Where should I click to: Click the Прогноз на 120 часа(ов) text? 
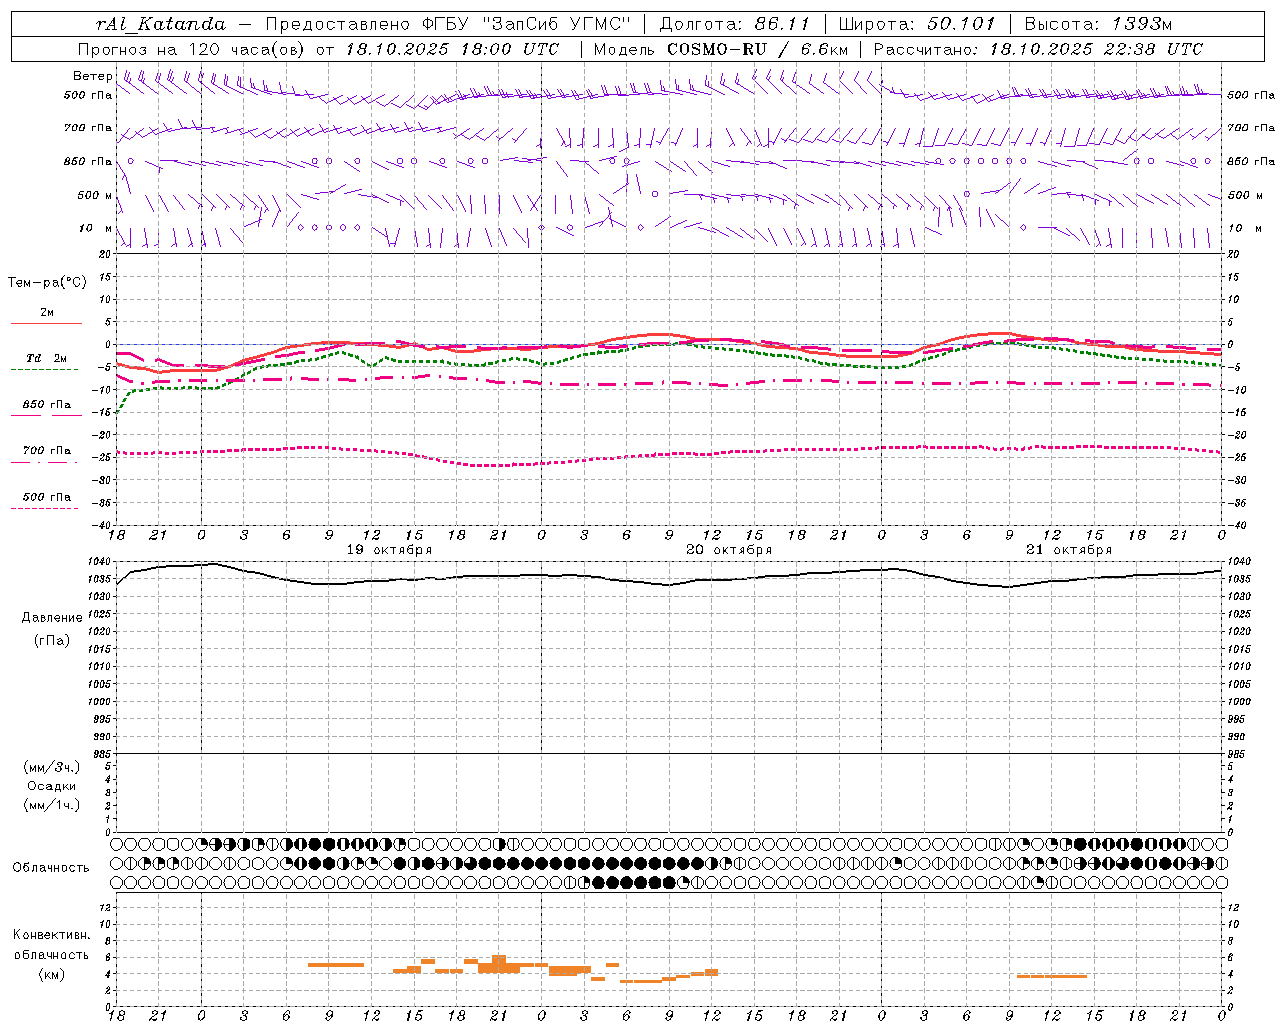(x=193, y=49)
